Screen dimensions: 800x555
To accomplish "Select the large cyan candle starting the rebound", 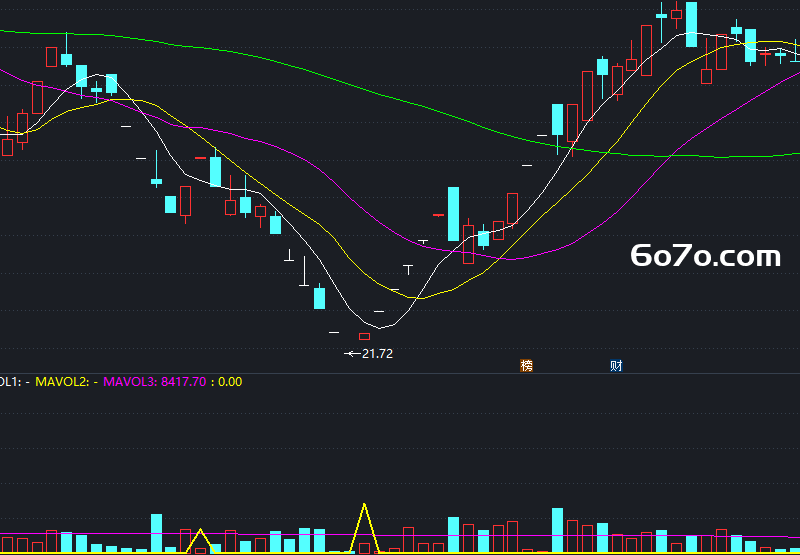I will pos(453,214).
